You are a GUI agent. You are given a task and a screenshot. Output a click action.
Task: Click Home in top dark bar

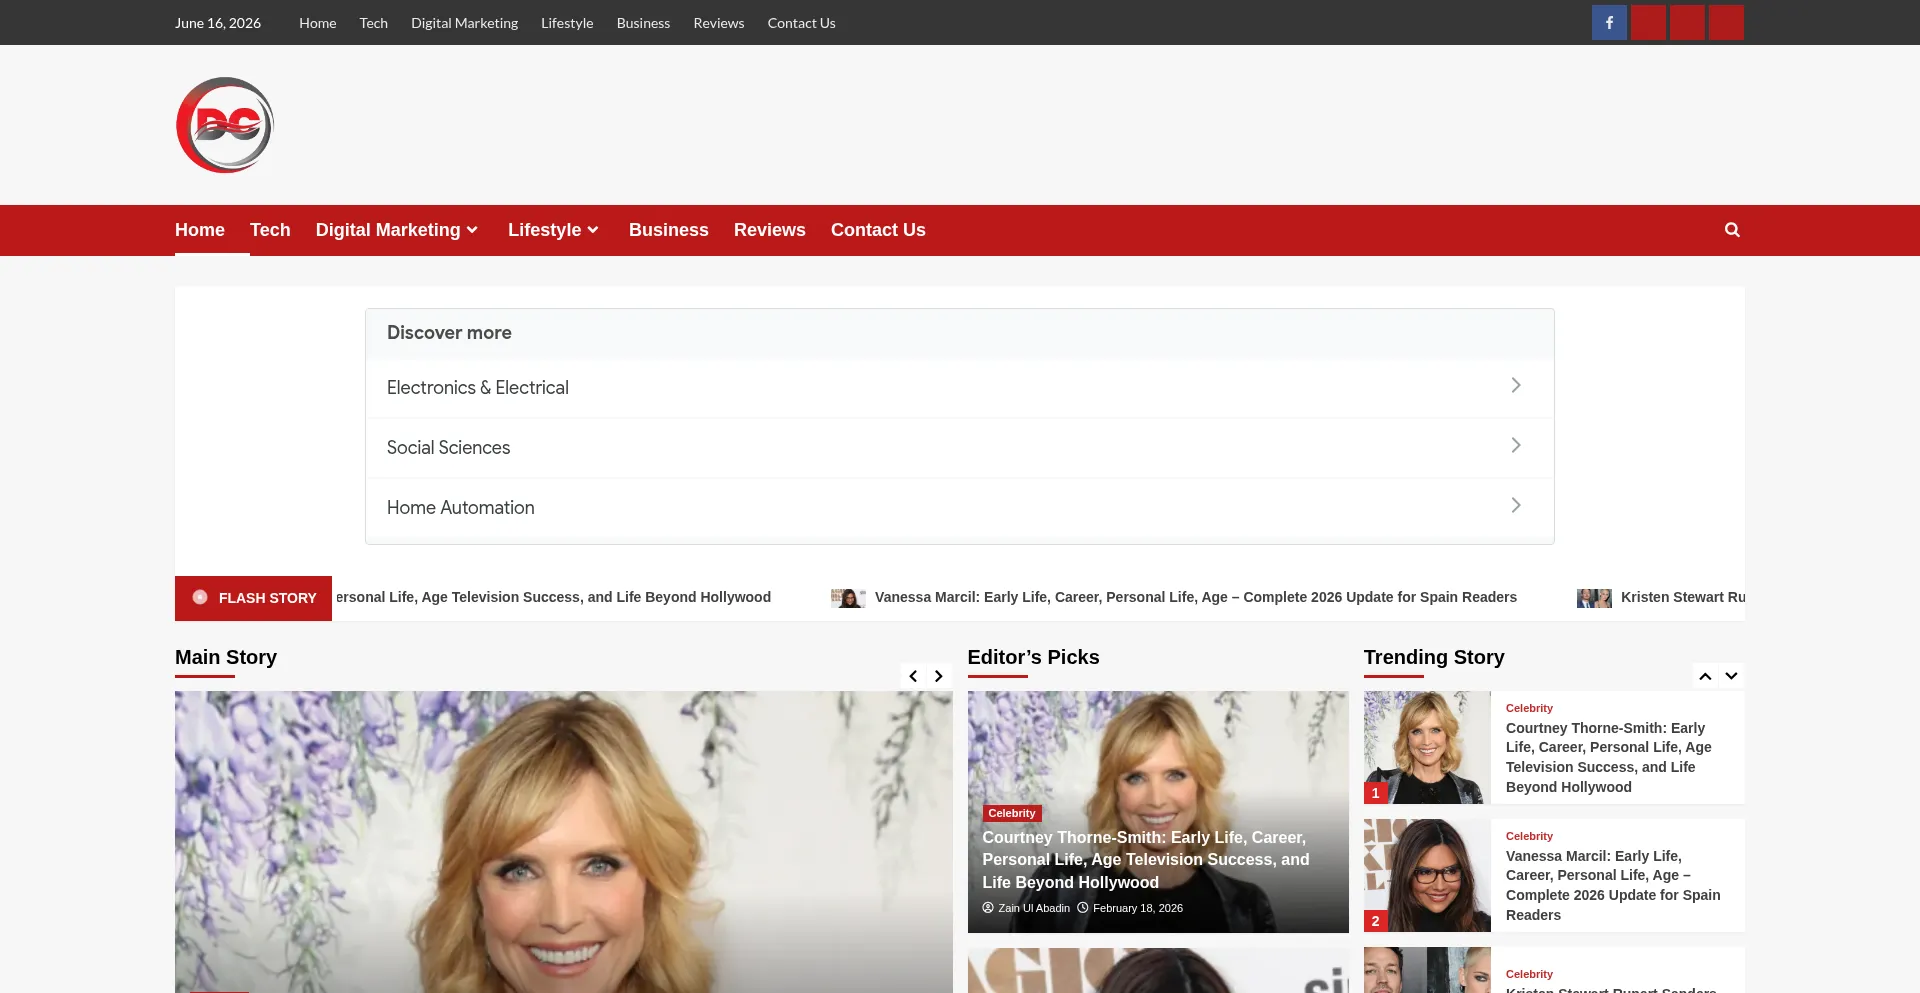click(317, 23)
